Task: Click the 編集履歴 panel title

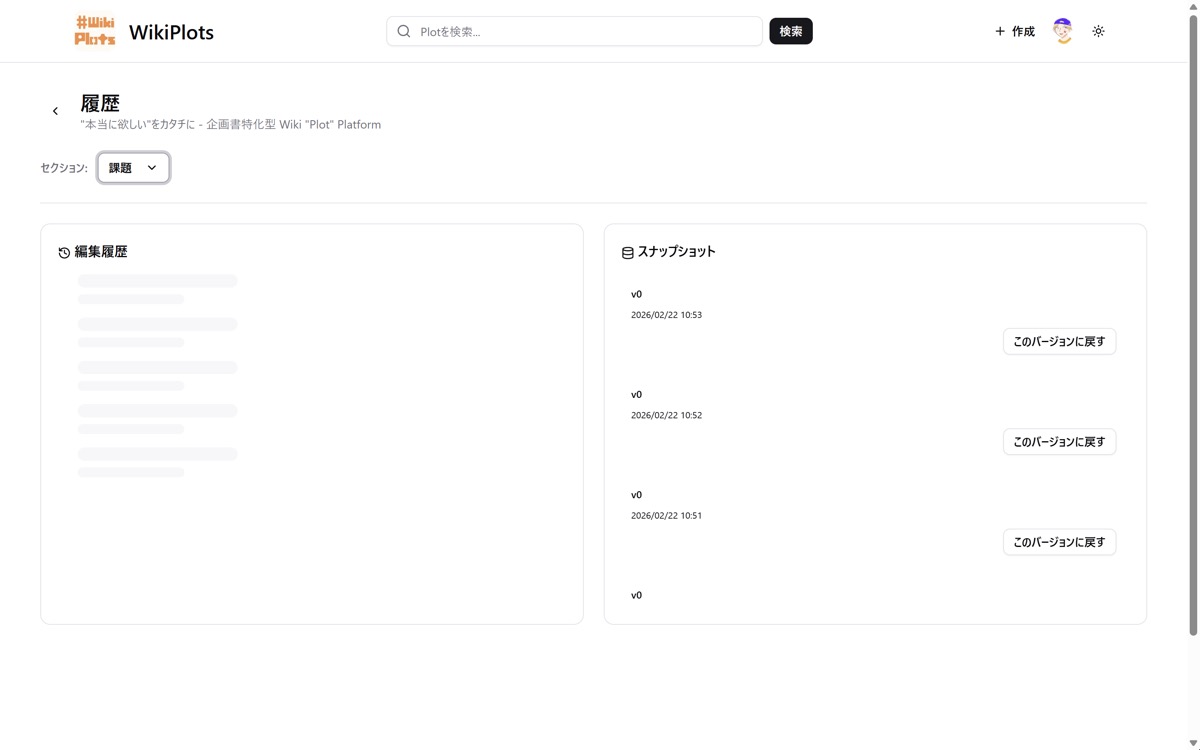Action: point(101,252)
